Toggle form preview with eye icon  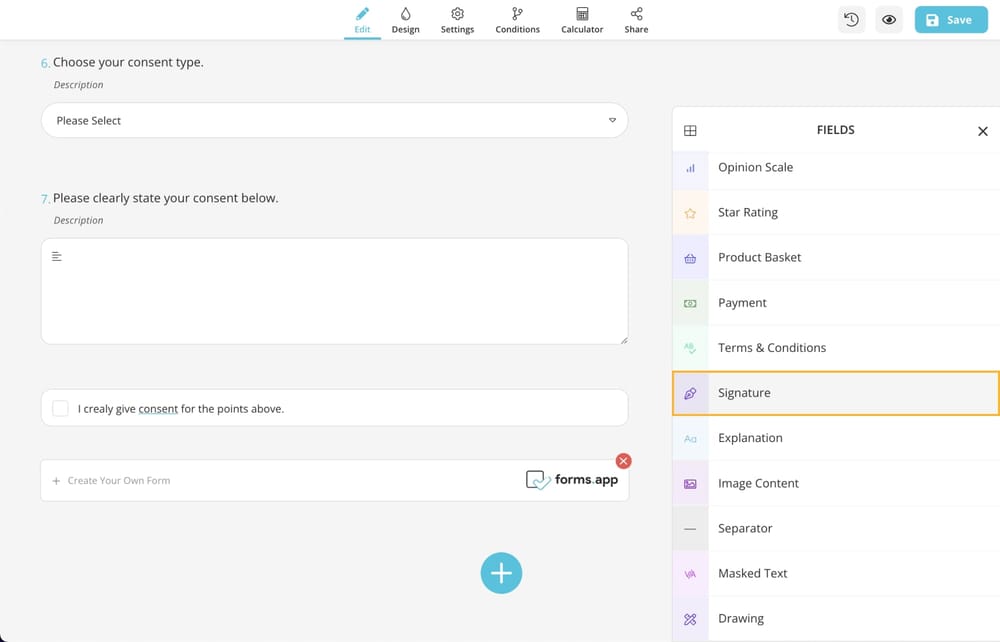click(x=888, y=20)
